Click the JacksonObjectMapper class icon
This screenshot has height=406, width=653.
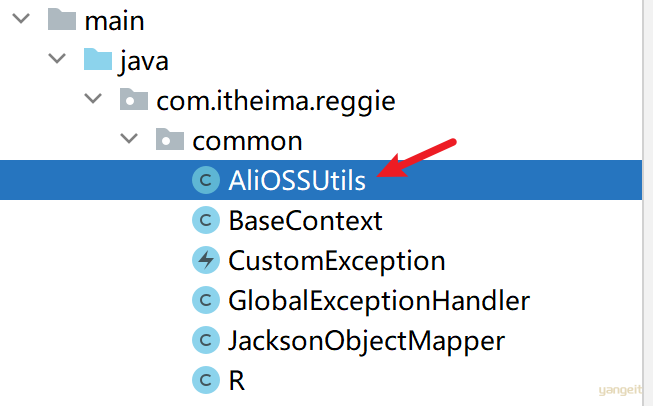[206, 340]
